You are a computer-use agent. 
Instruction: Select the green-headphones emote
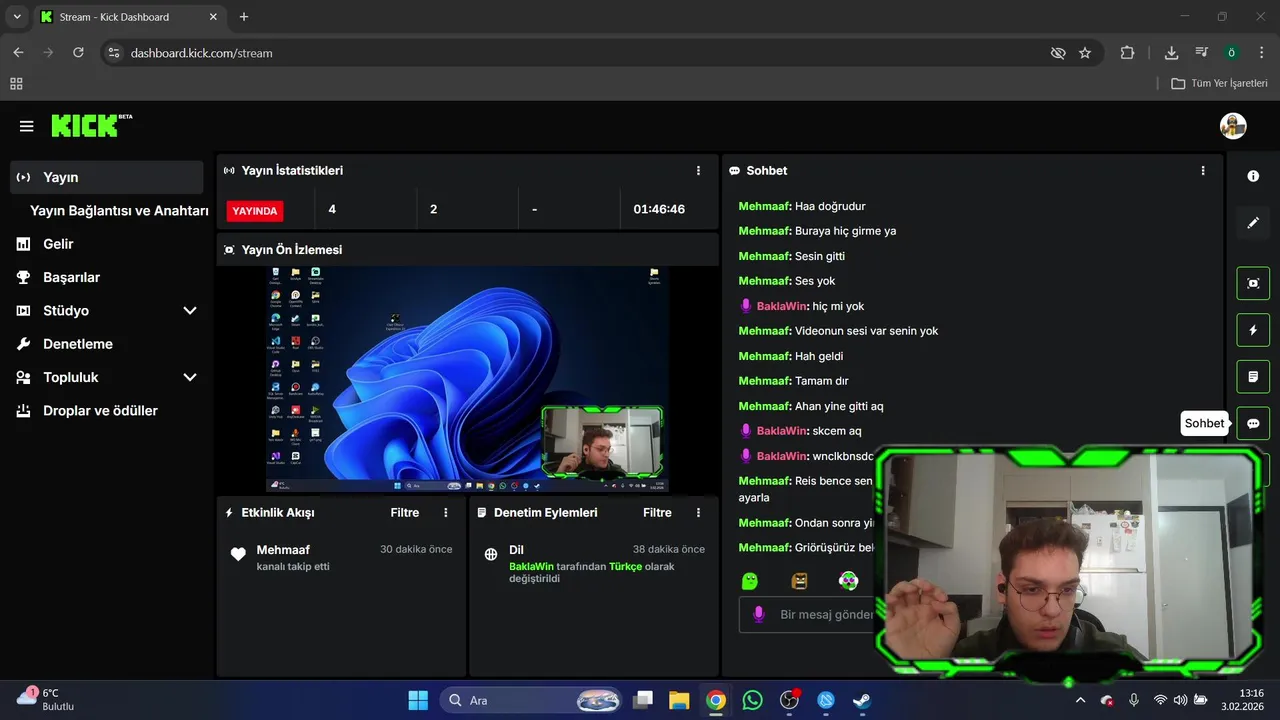pyautogui.click(x=848, y=581)
